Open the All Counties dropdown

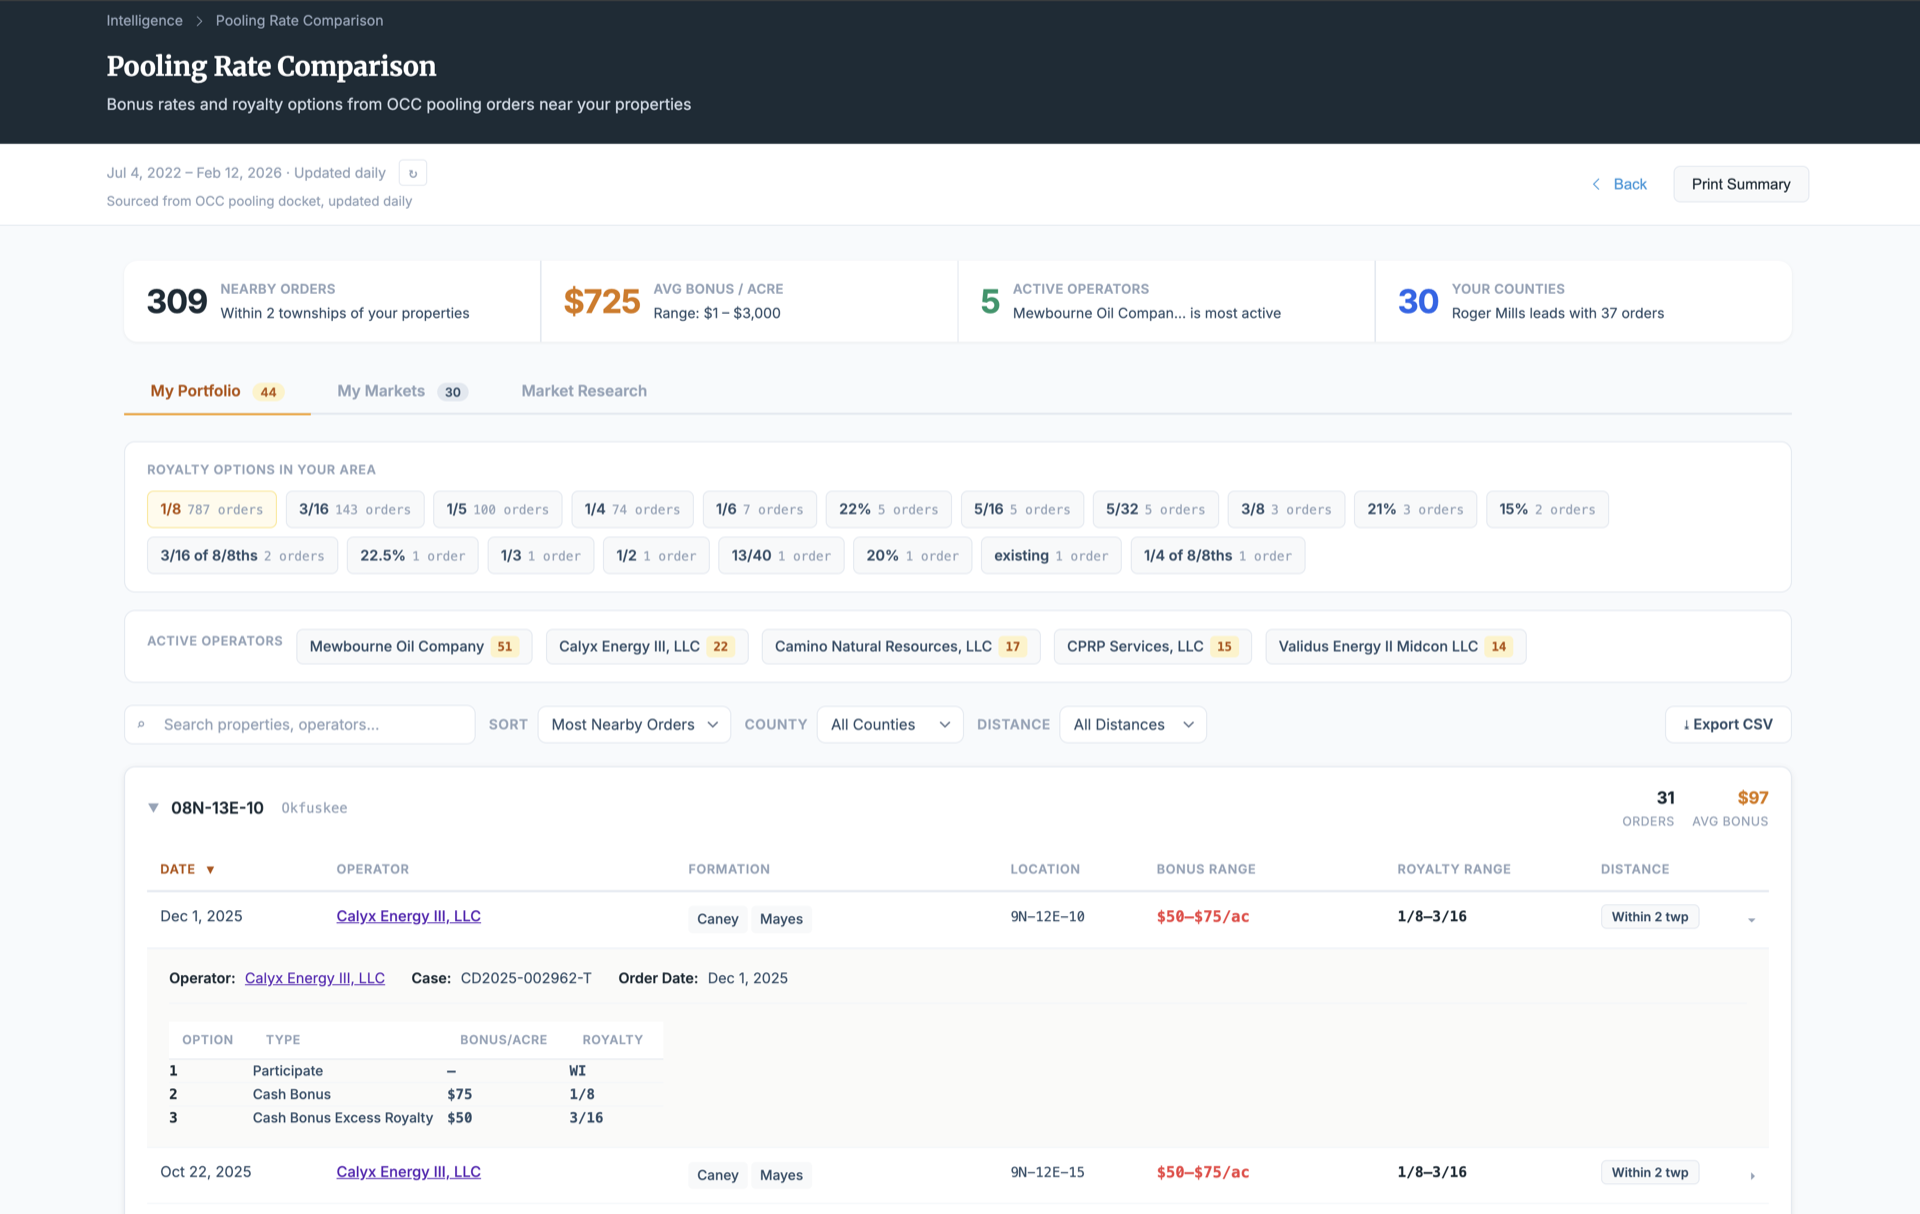889,724
